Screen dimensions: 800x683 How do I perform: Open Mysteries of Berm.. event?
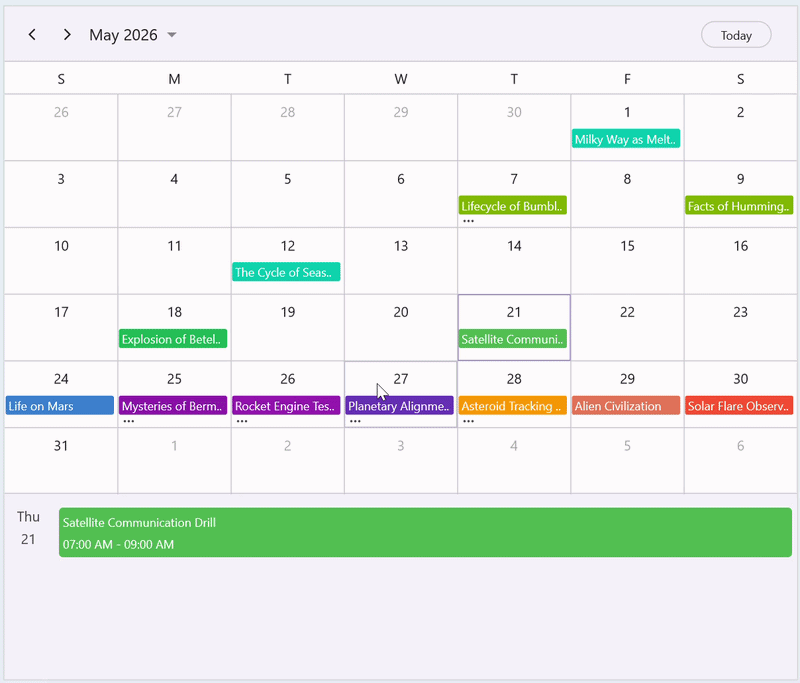click(172, 406)
